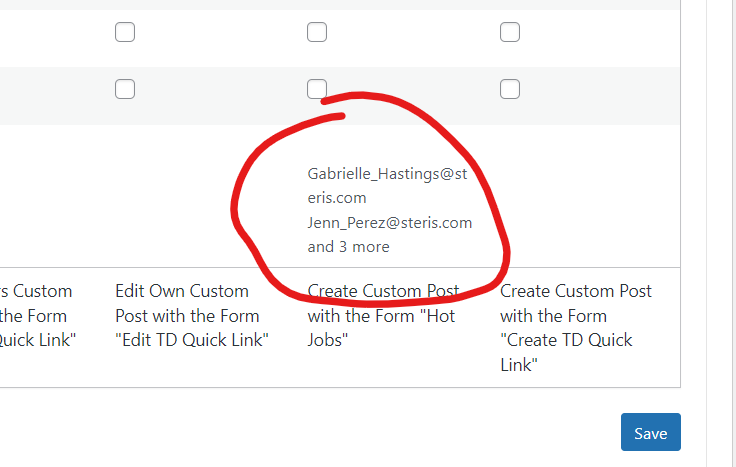The height and width of the screenshot is (467, 736).
Task: Click the partially cut-off "Quick Link" footer label
Action: click(38, 315)
